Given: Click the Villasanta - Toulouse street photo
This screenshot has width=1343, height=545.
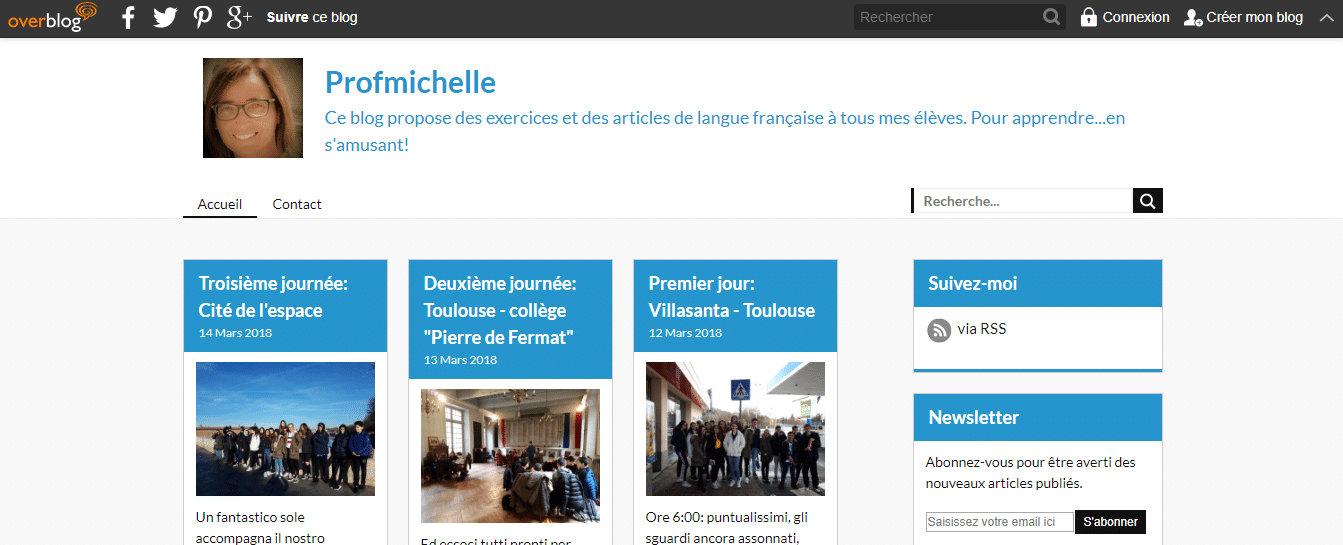Looking at the screenshot, I should (735, 429).
